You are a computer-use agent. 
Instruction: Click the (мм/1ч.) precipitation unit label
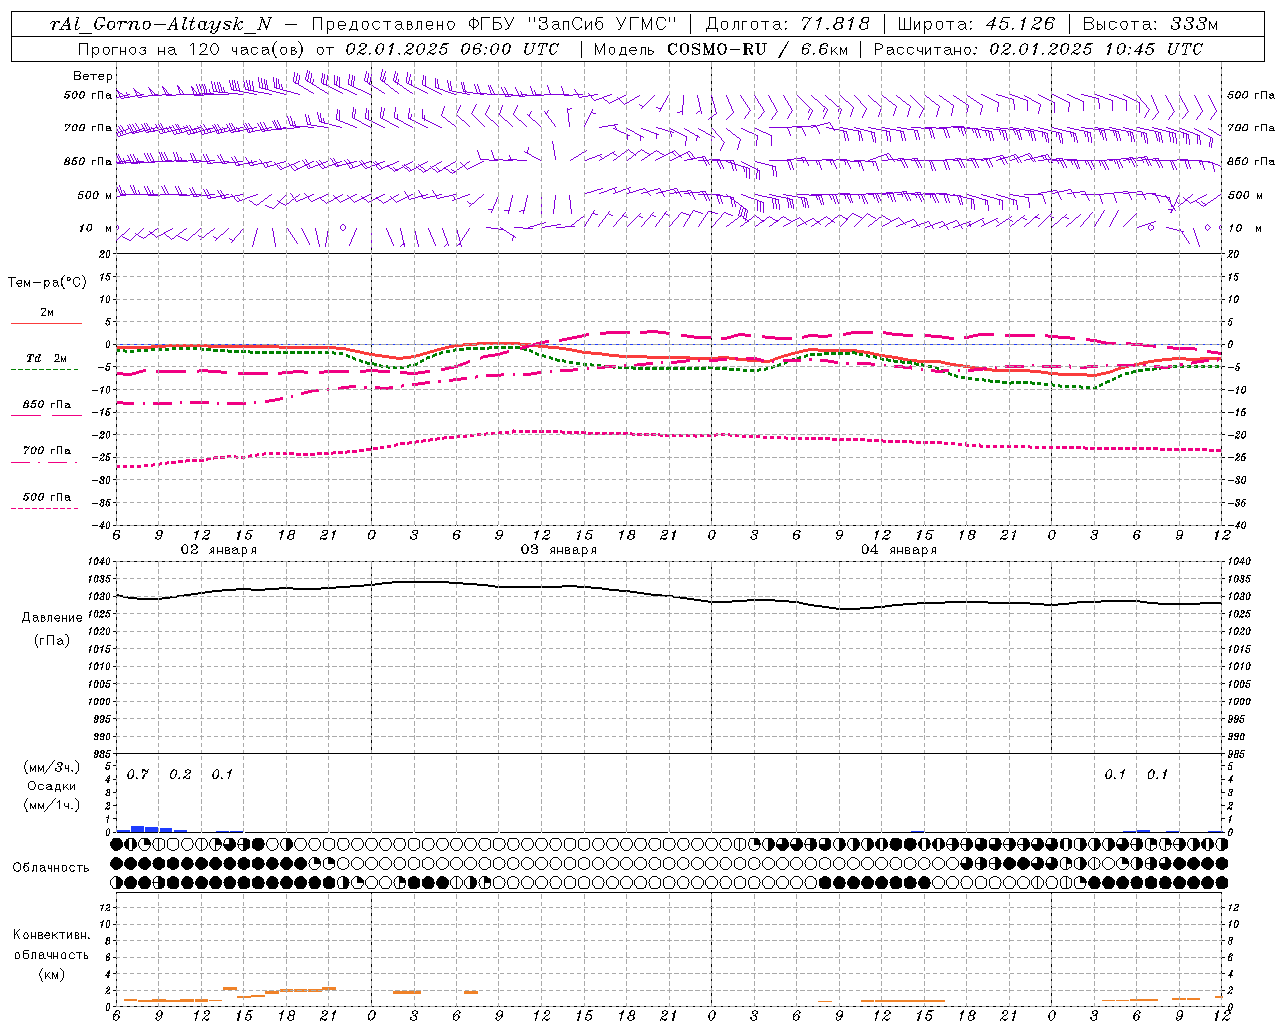[x=52, y=805]
